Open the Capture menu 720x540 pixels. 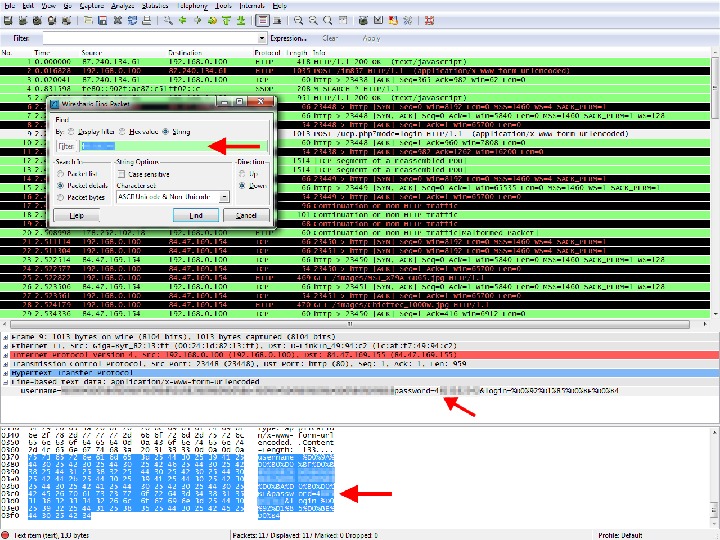pos(91,6)
